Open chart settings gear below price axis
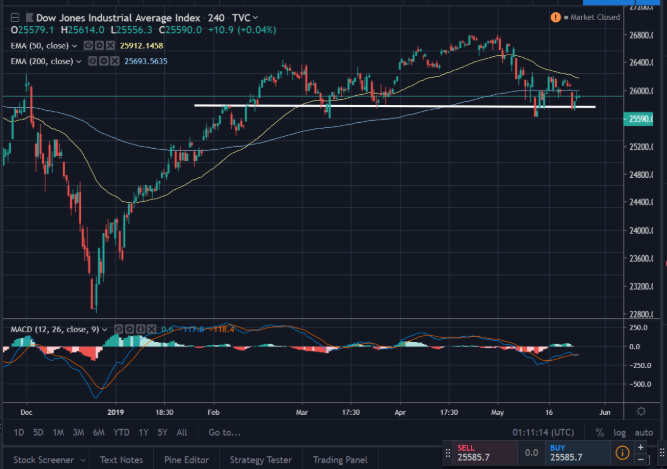 (641, 411)
